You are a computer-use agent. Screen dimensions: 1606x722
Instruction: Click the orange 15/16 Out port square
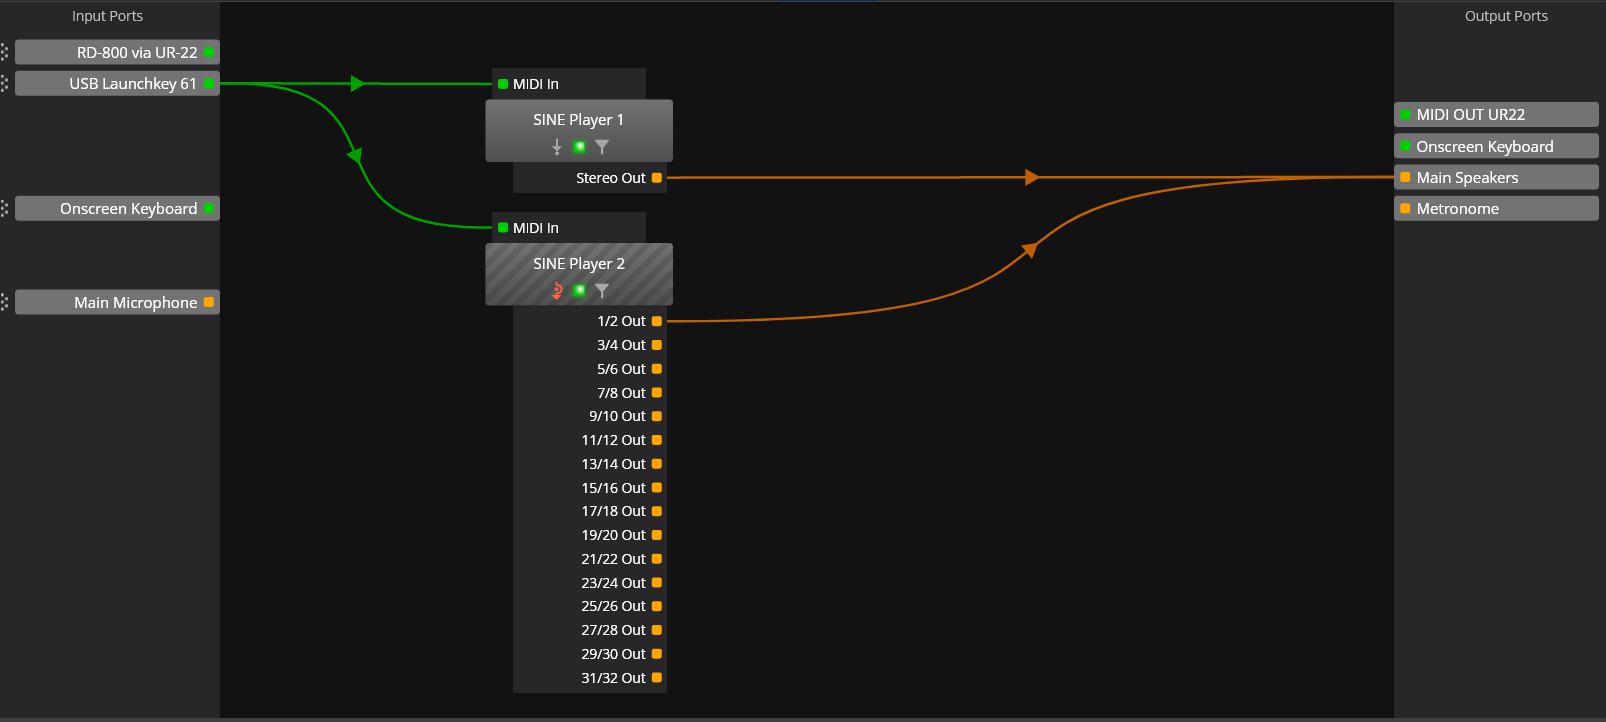click(657, 488)
